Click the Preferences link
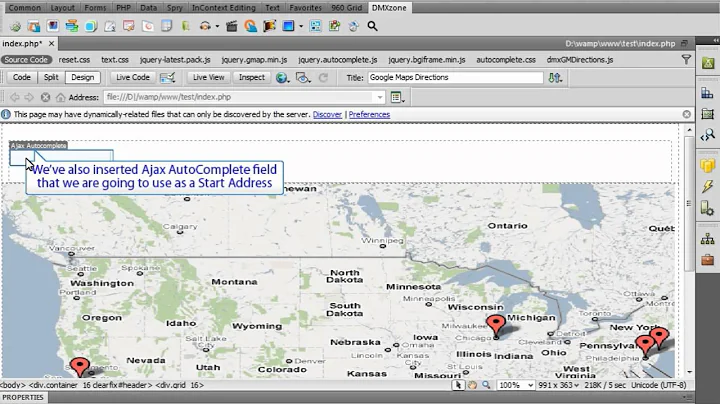The image size is (720, 404). [x=369, y=114]
